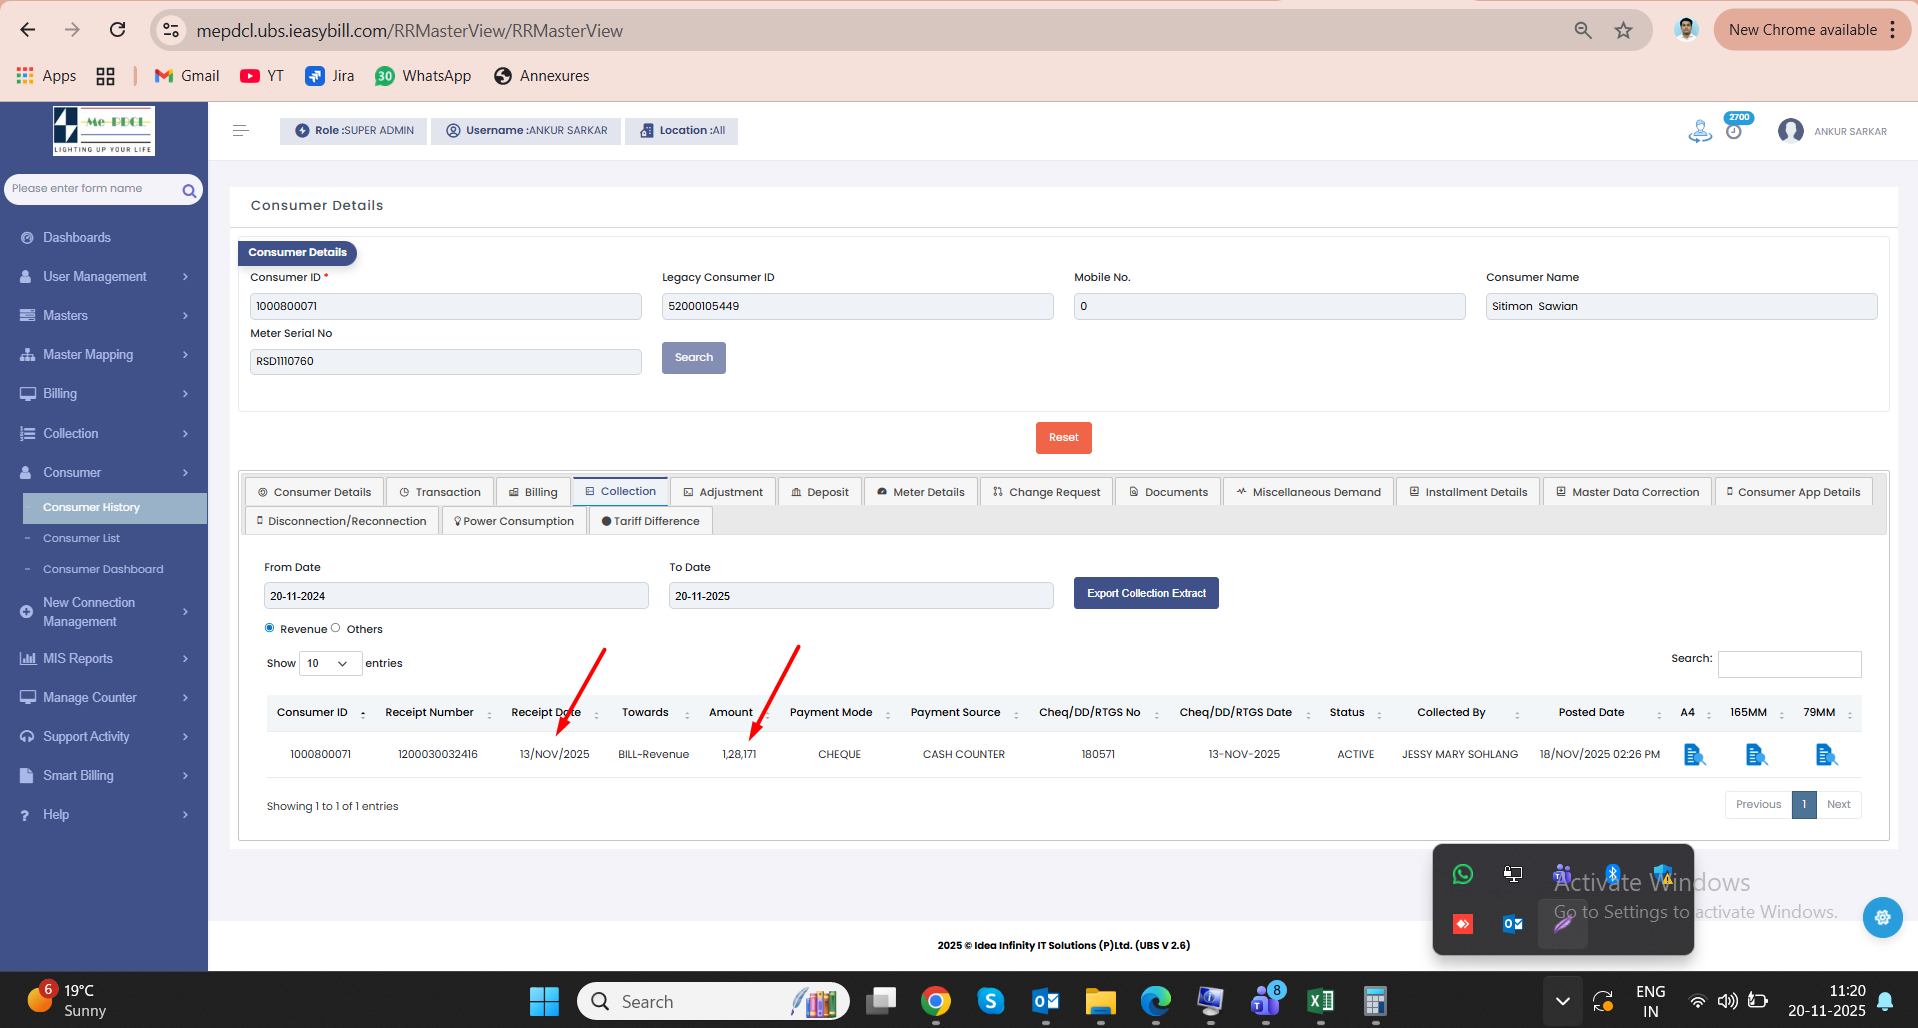
Task: Switch to the Billing tab
Action: click(533, 492)
